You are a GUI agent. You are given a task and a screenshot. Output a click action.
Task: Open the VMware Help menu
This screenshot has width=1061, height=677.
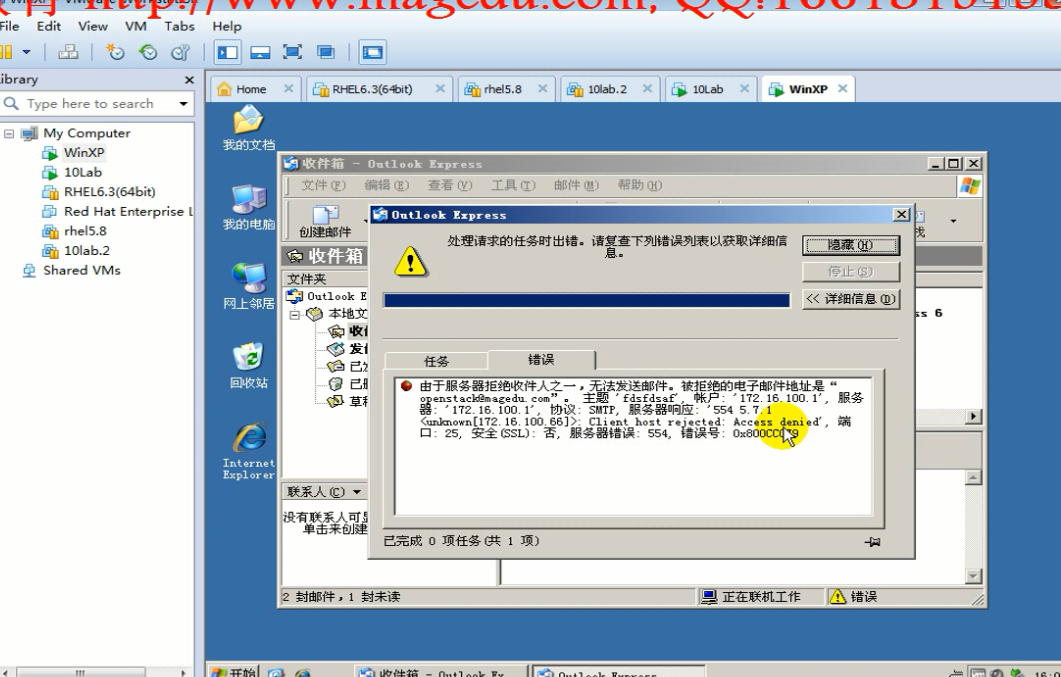pyautogui.click(x=227, y=26)
